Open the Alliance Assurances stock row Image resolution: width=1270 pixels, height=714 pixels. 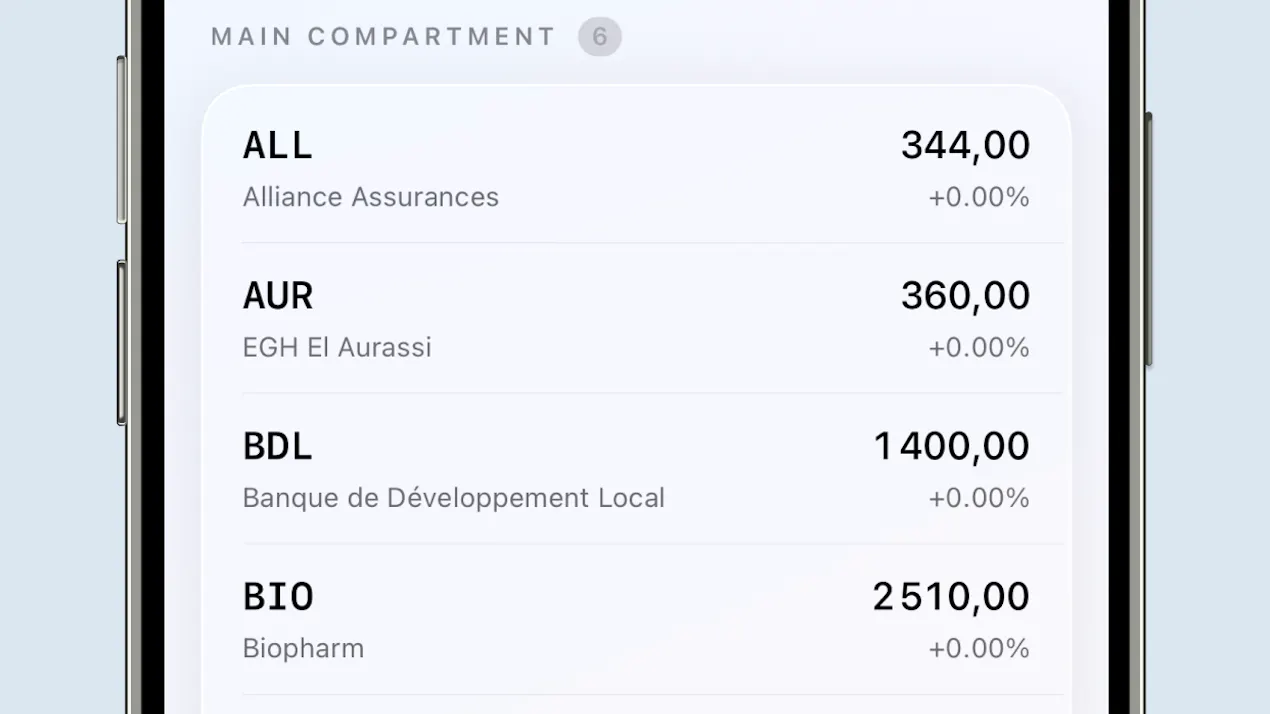point(636,167)
